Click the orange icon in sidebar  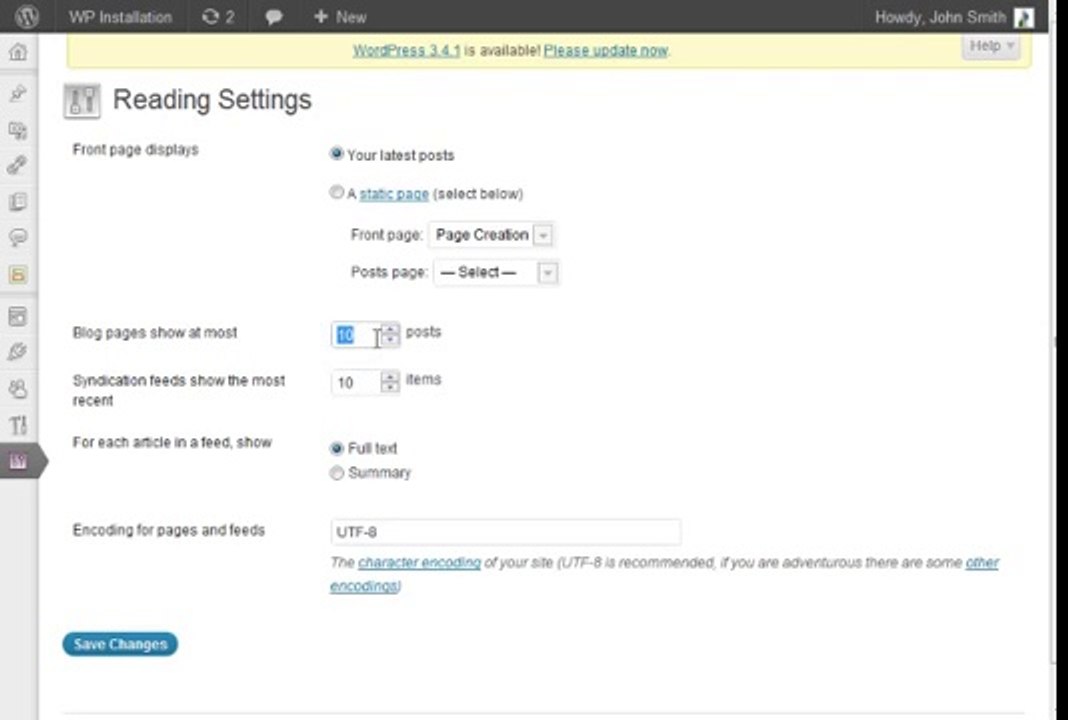18,275
